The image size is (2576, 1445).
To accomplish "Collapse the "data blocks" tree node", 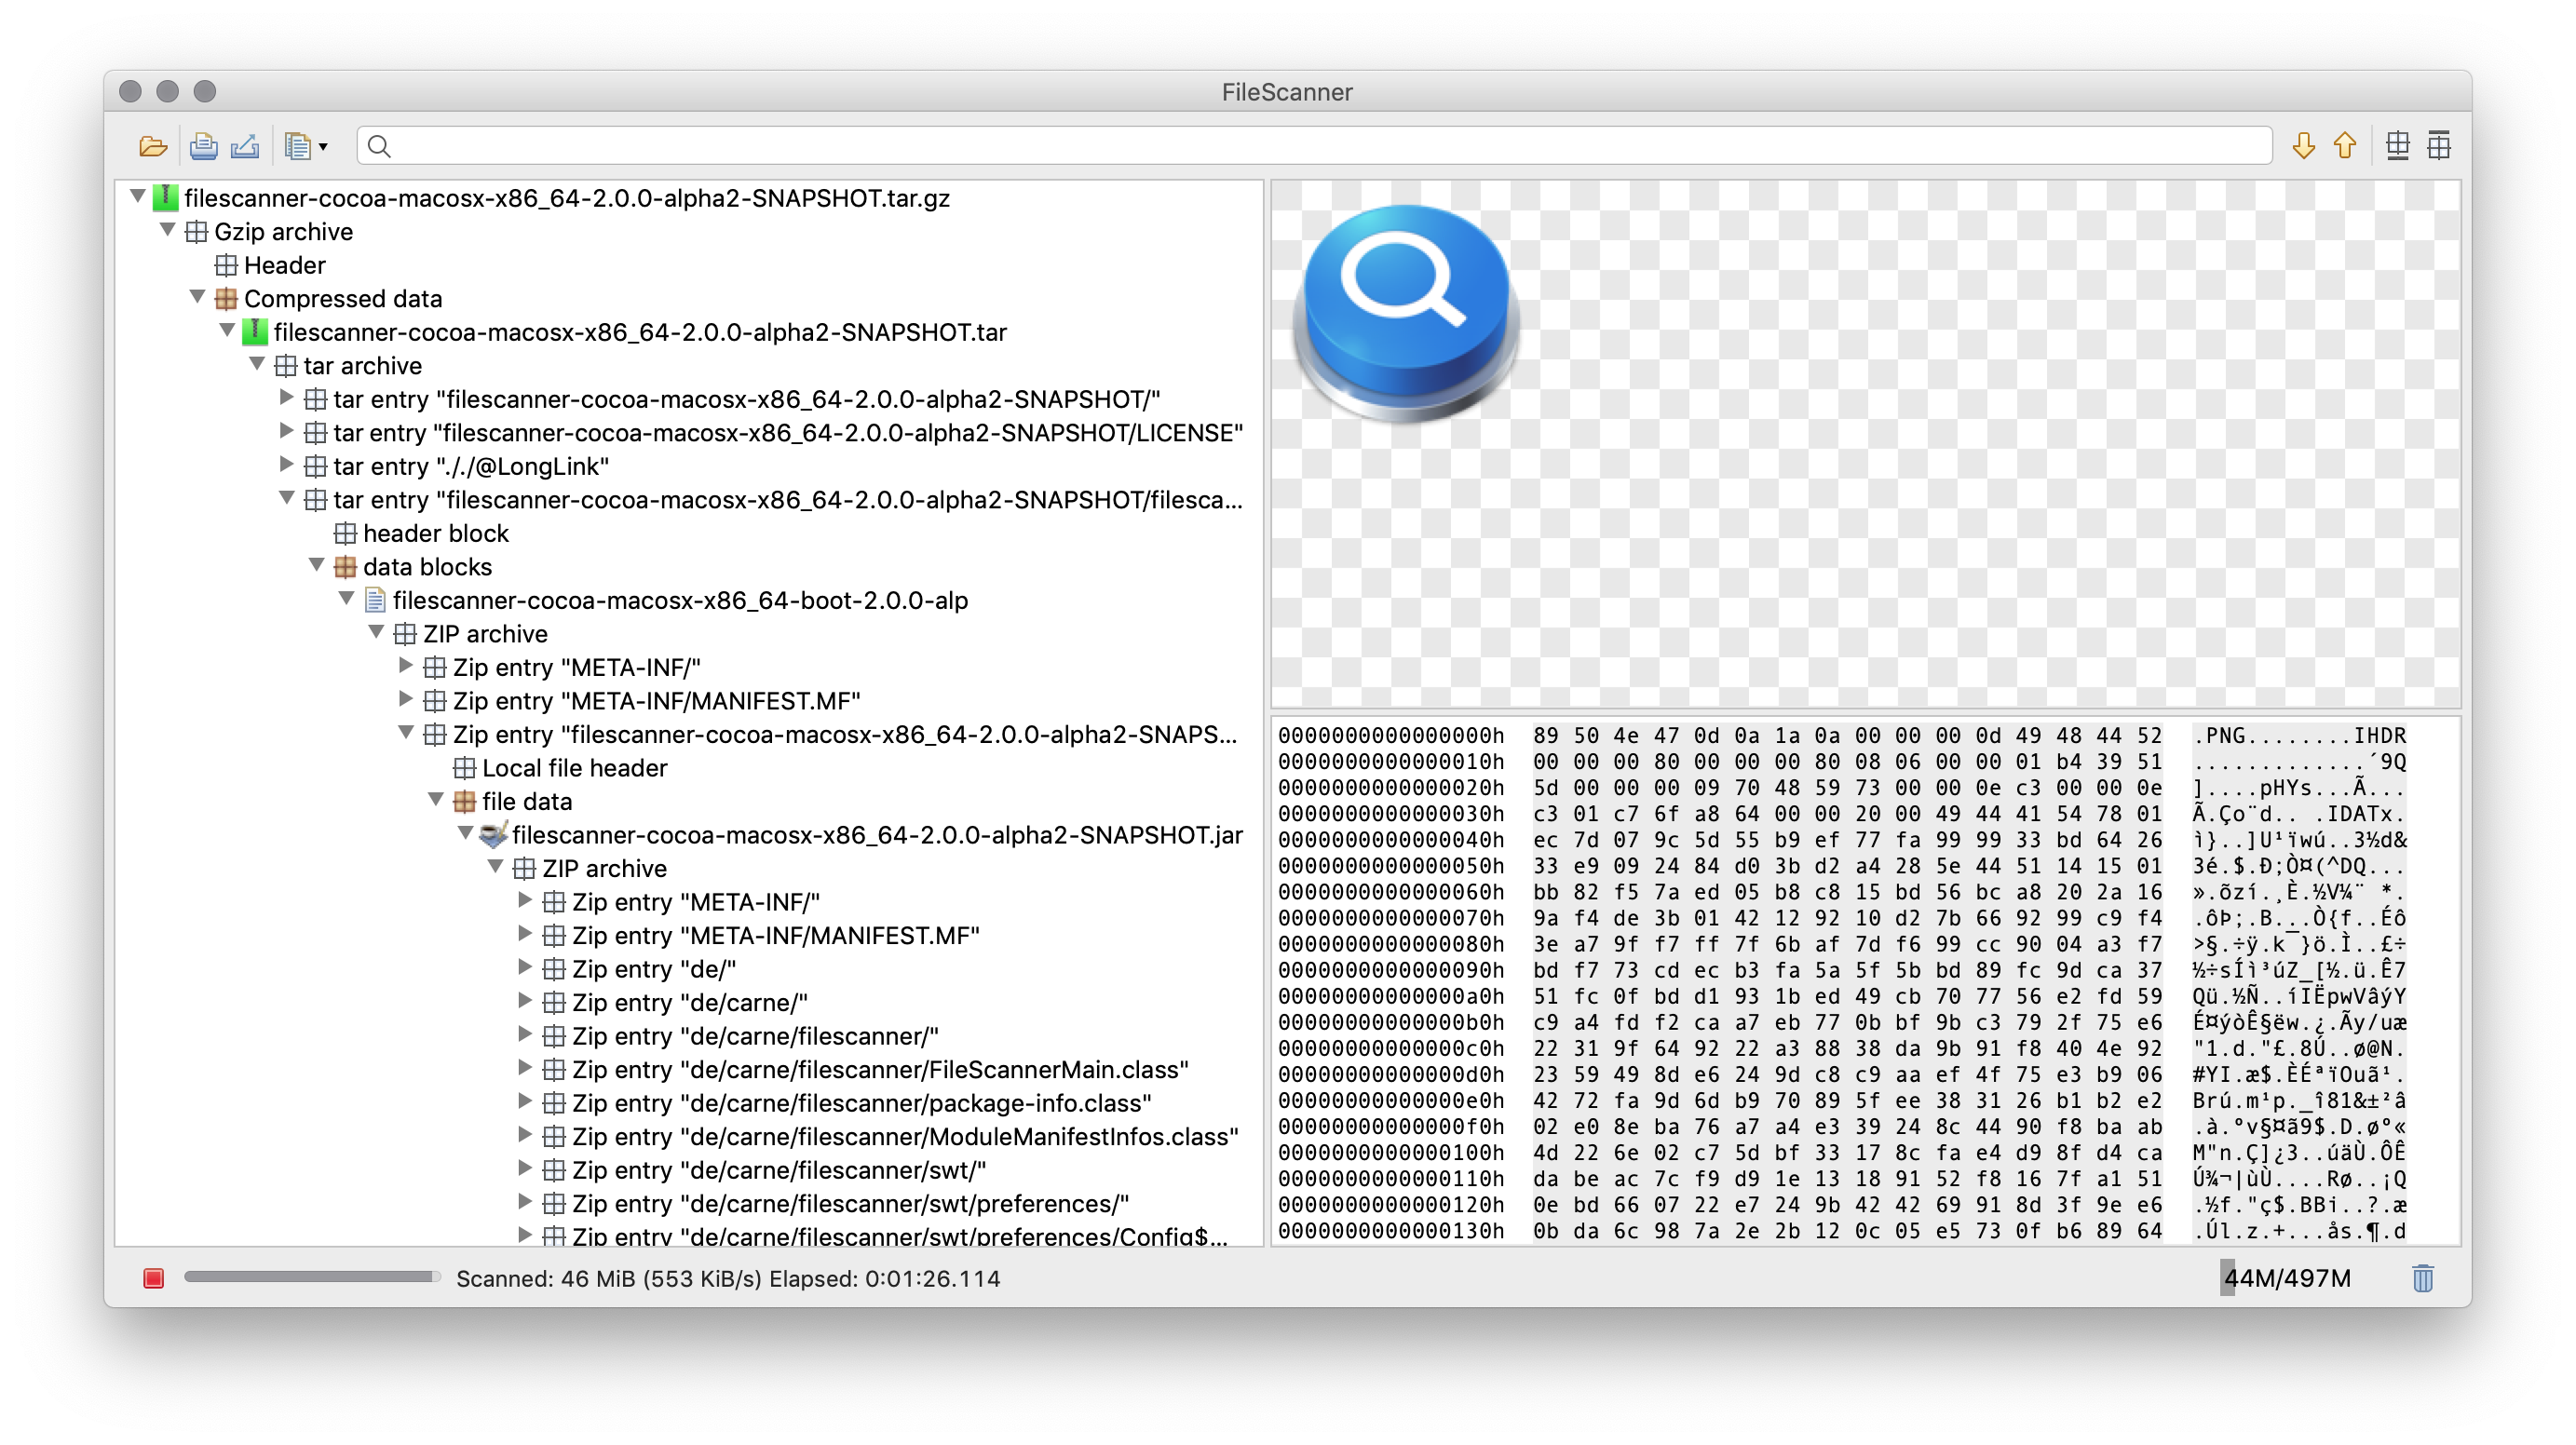I will click(x=317, y=566).
